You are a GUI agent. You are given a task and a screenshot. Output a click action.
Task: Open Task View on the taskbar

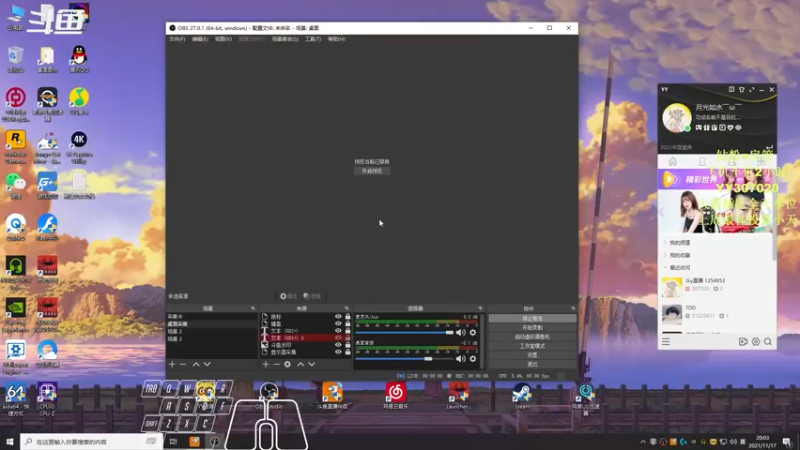[x=173, y=441]
